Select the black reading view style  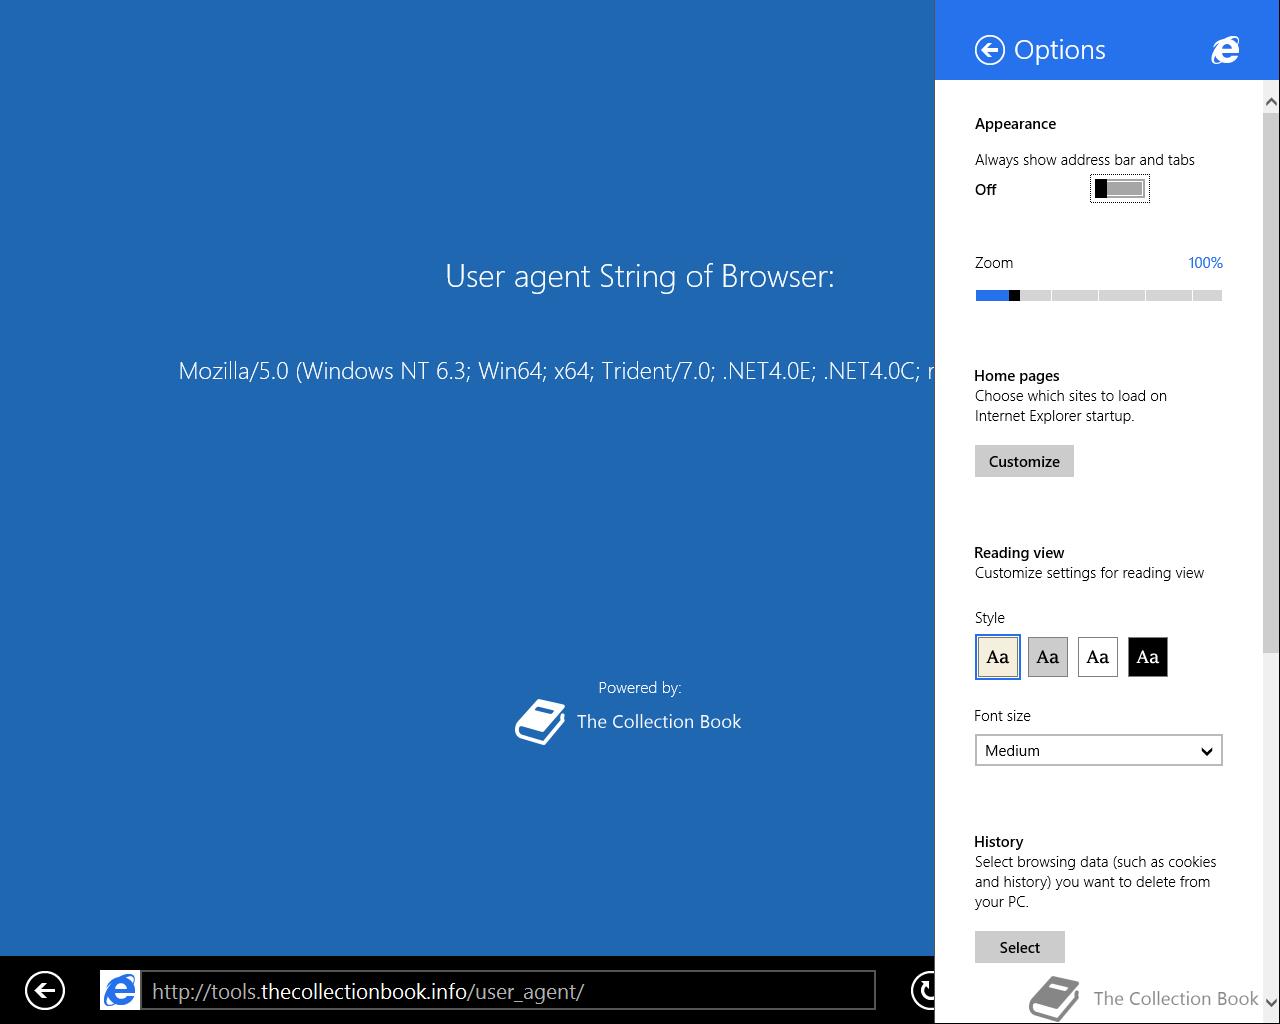(1148, 657)
